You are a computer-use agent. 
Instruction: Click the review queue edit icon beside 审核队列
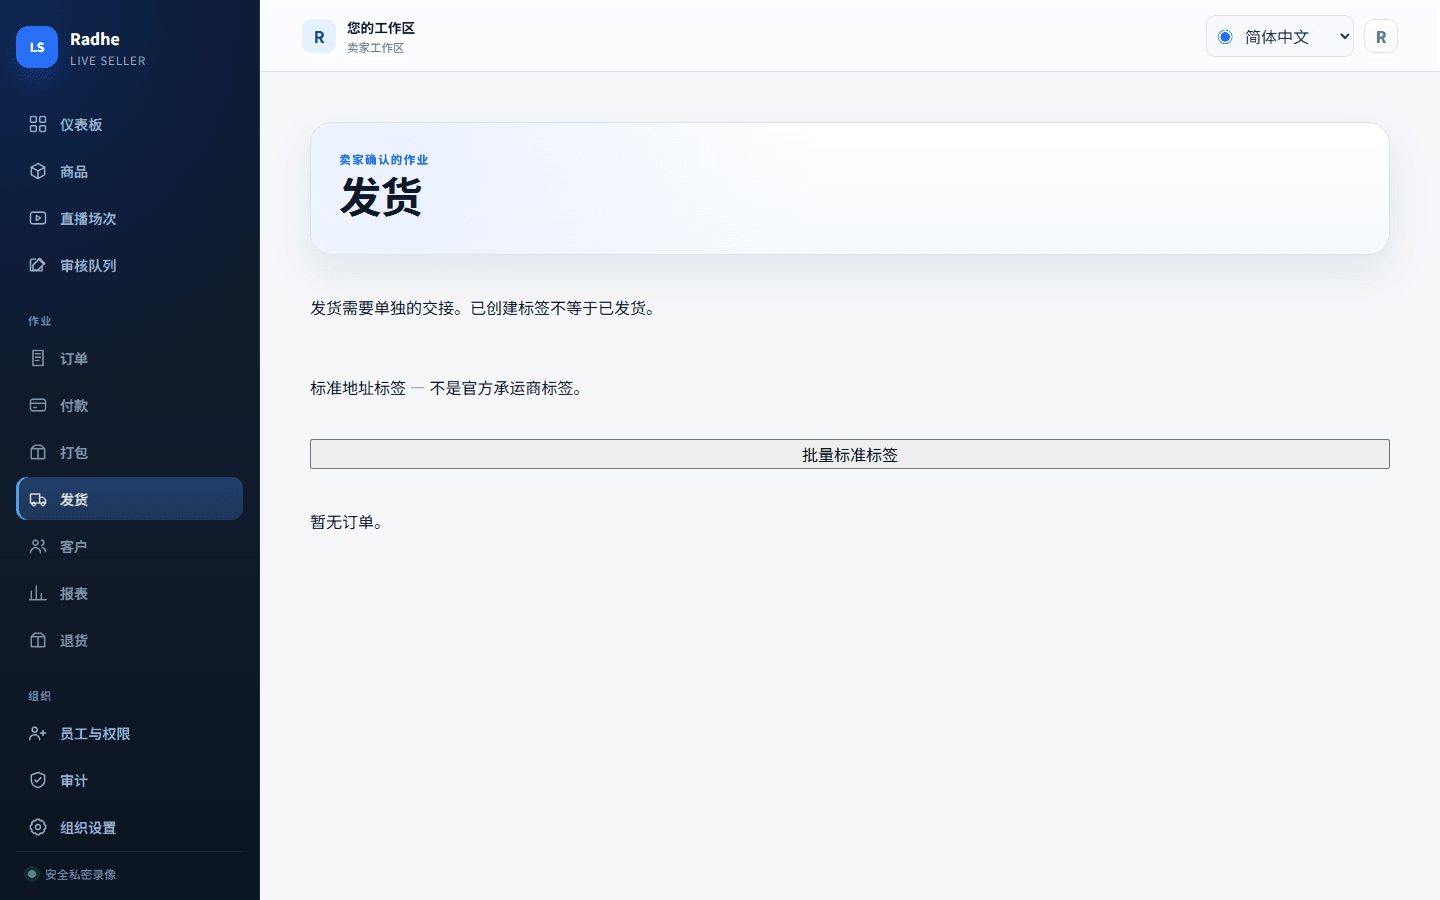(x=38, y=265)
